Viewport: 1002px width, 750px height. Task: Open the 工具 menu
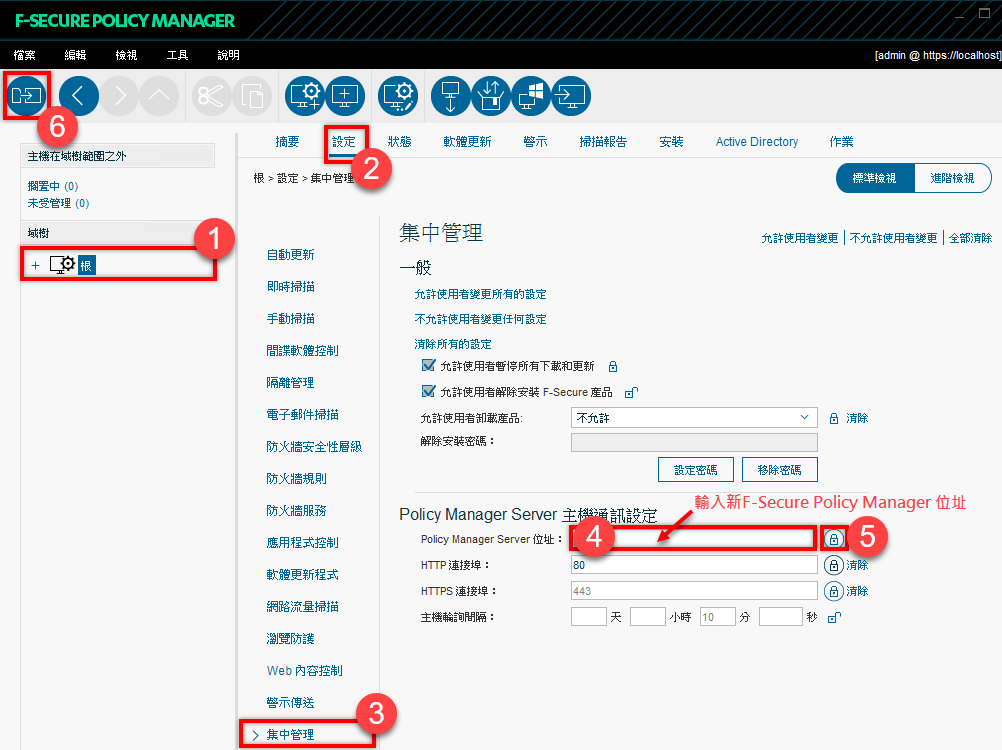pos(178,55)
